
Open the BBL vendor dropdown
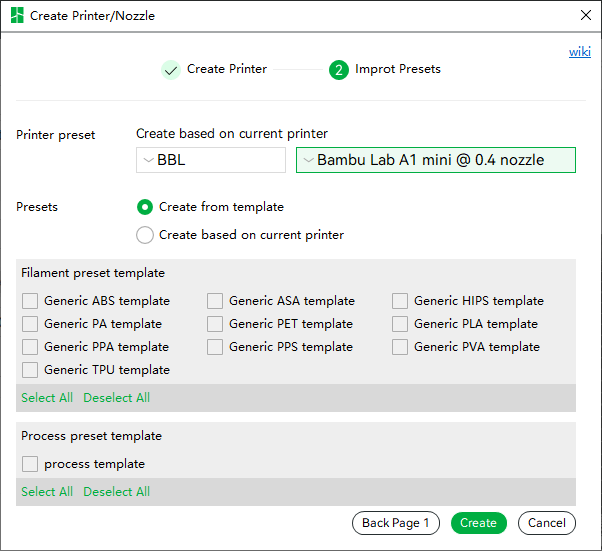[211, 160]
